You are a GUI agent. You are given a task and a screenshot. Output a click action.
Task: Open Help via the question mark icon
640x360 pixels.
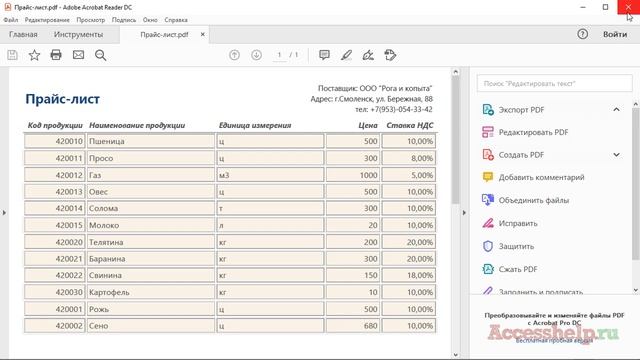pyautogui.click(x=582, y=34)
